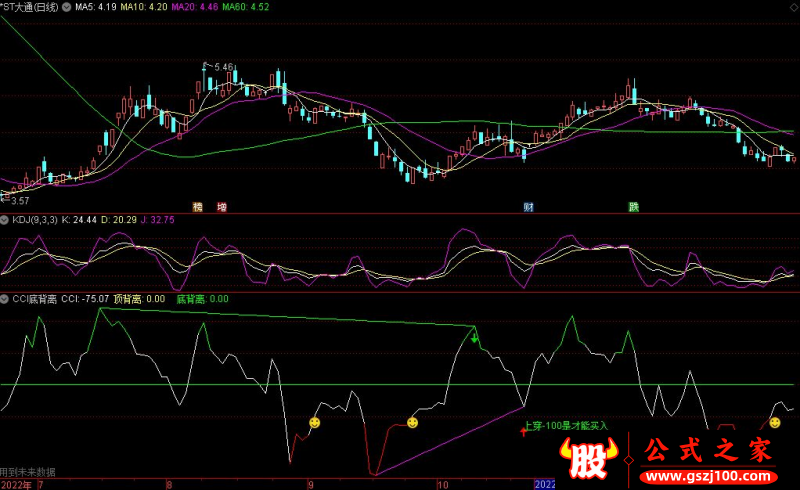Click the 上穿-100是才能买入 annotation text
The height and width of the screenshot is (490, 800).
[566, 426]
